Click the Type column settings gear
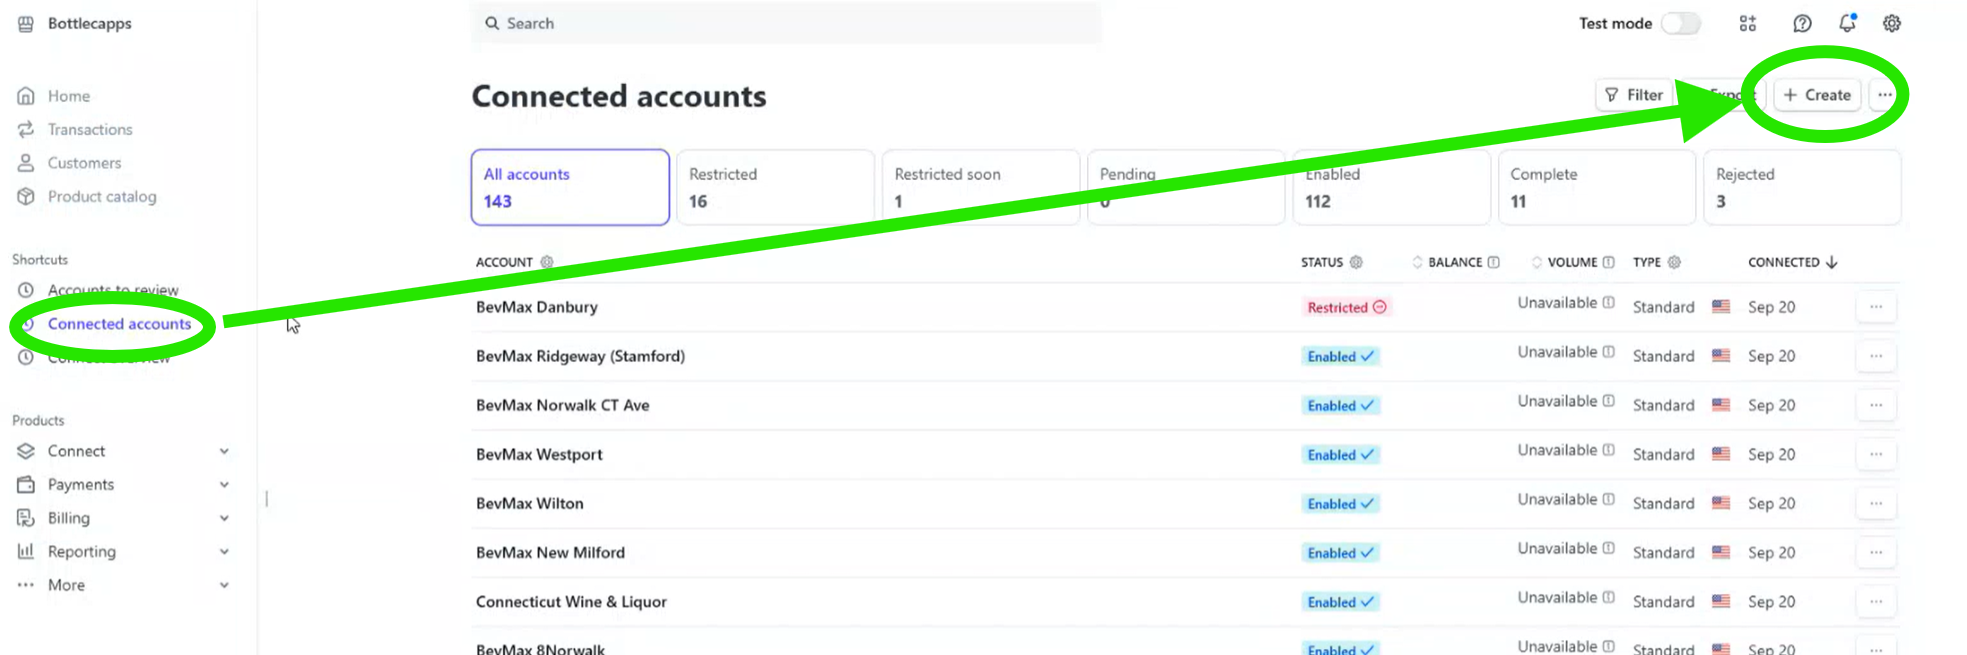 [x=1674, y=262]
